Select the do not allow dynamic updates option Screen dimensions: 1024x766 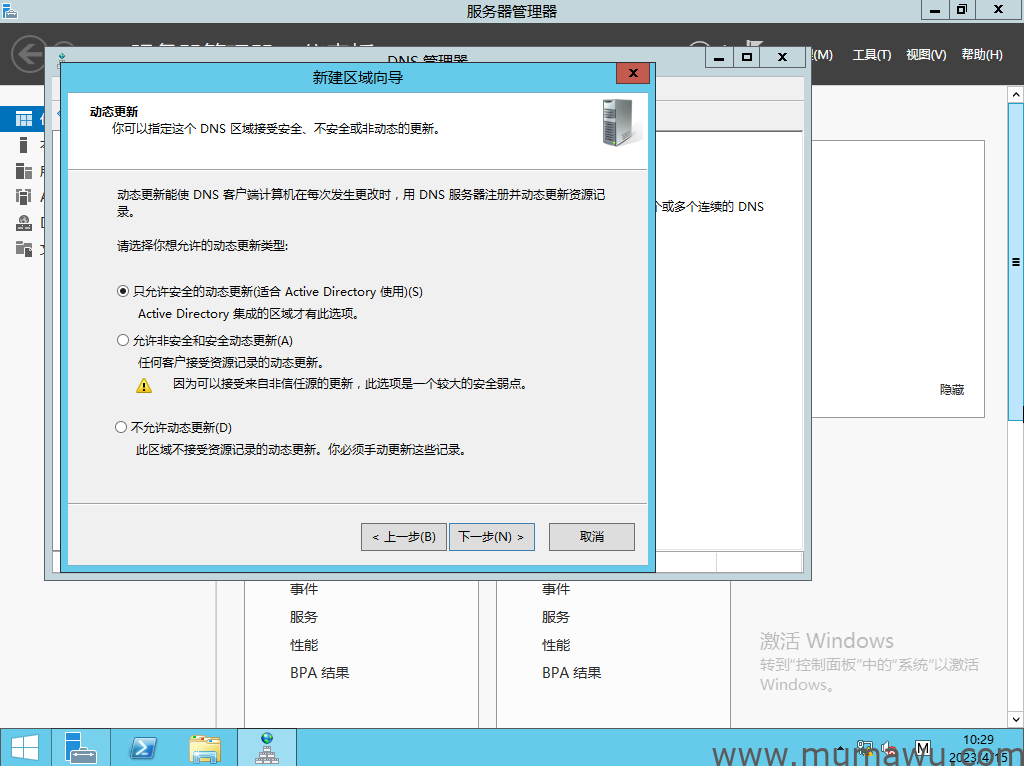click(123, 427)
